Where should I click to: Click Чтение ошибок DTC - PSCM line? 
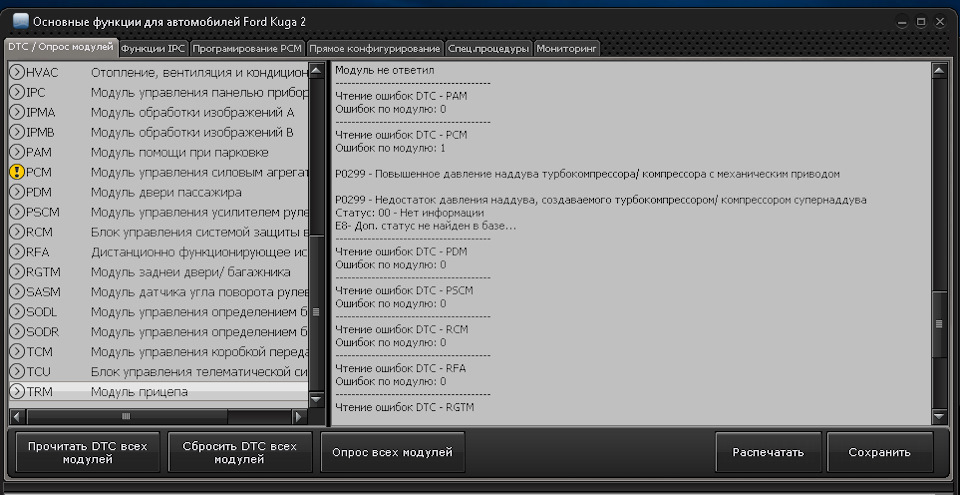click(404, 290)
